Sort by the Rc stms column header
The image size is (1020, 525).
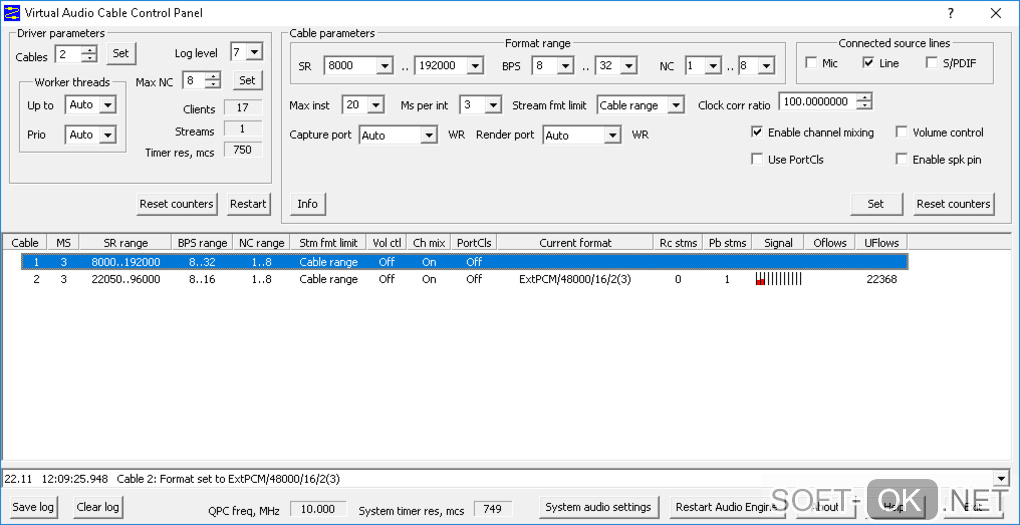(x=678, y=243)
